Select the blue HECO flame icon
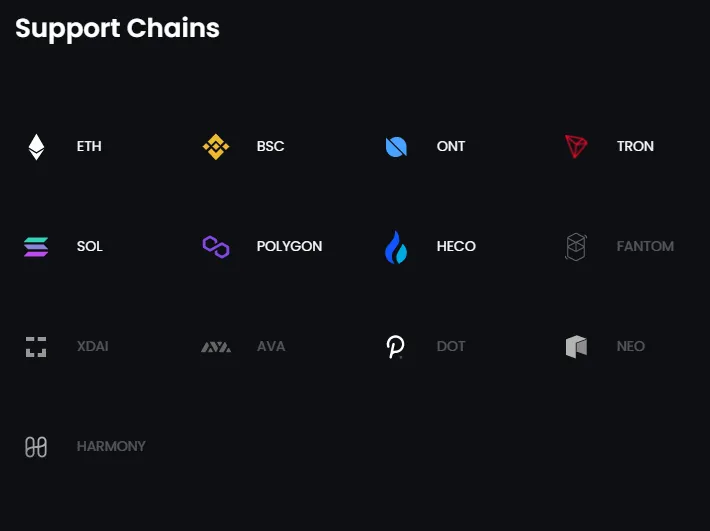710x531 pixels. (396, 247)
